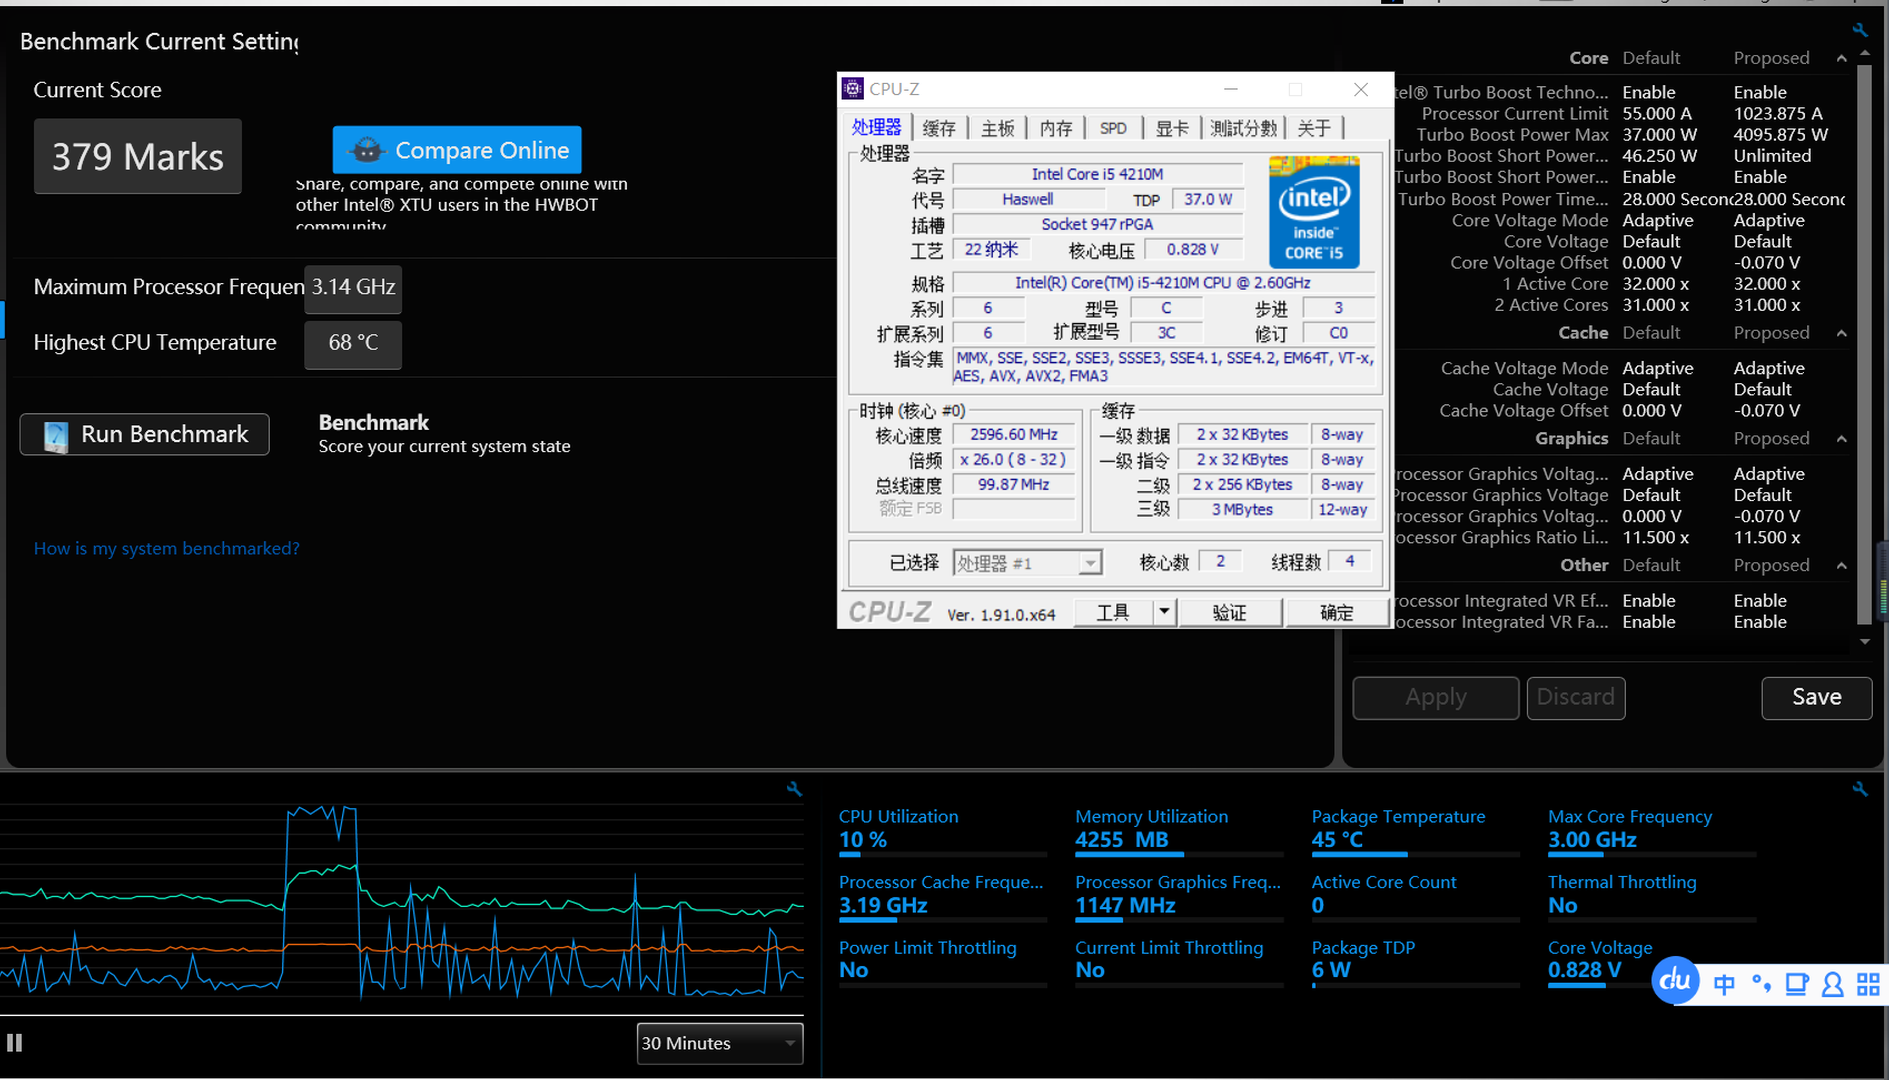Select the 处理器 tab in CPU-Z
The image size is (1889, 1080).
(877, 127)
